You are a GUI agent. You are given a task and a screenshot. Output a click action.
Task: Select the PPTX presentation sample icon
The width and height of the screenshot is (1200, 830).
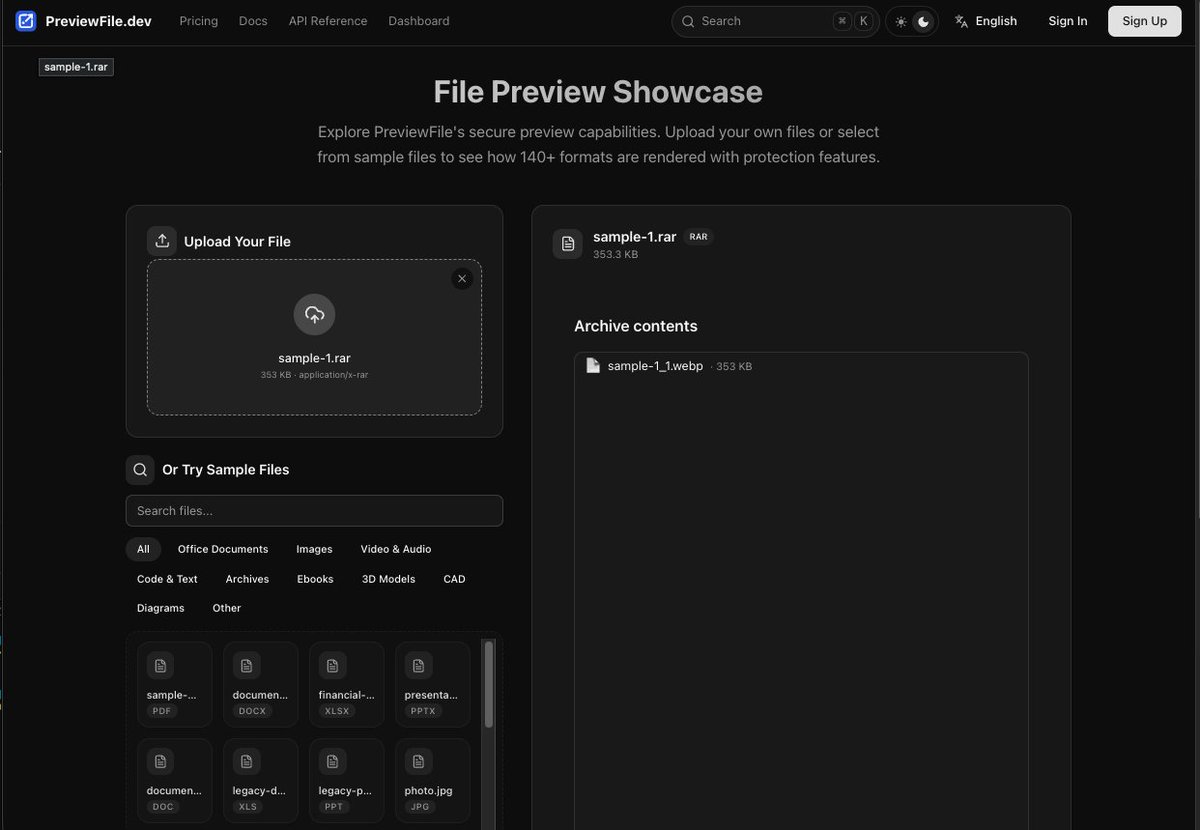pyautogui.click(x=419, y=665)
